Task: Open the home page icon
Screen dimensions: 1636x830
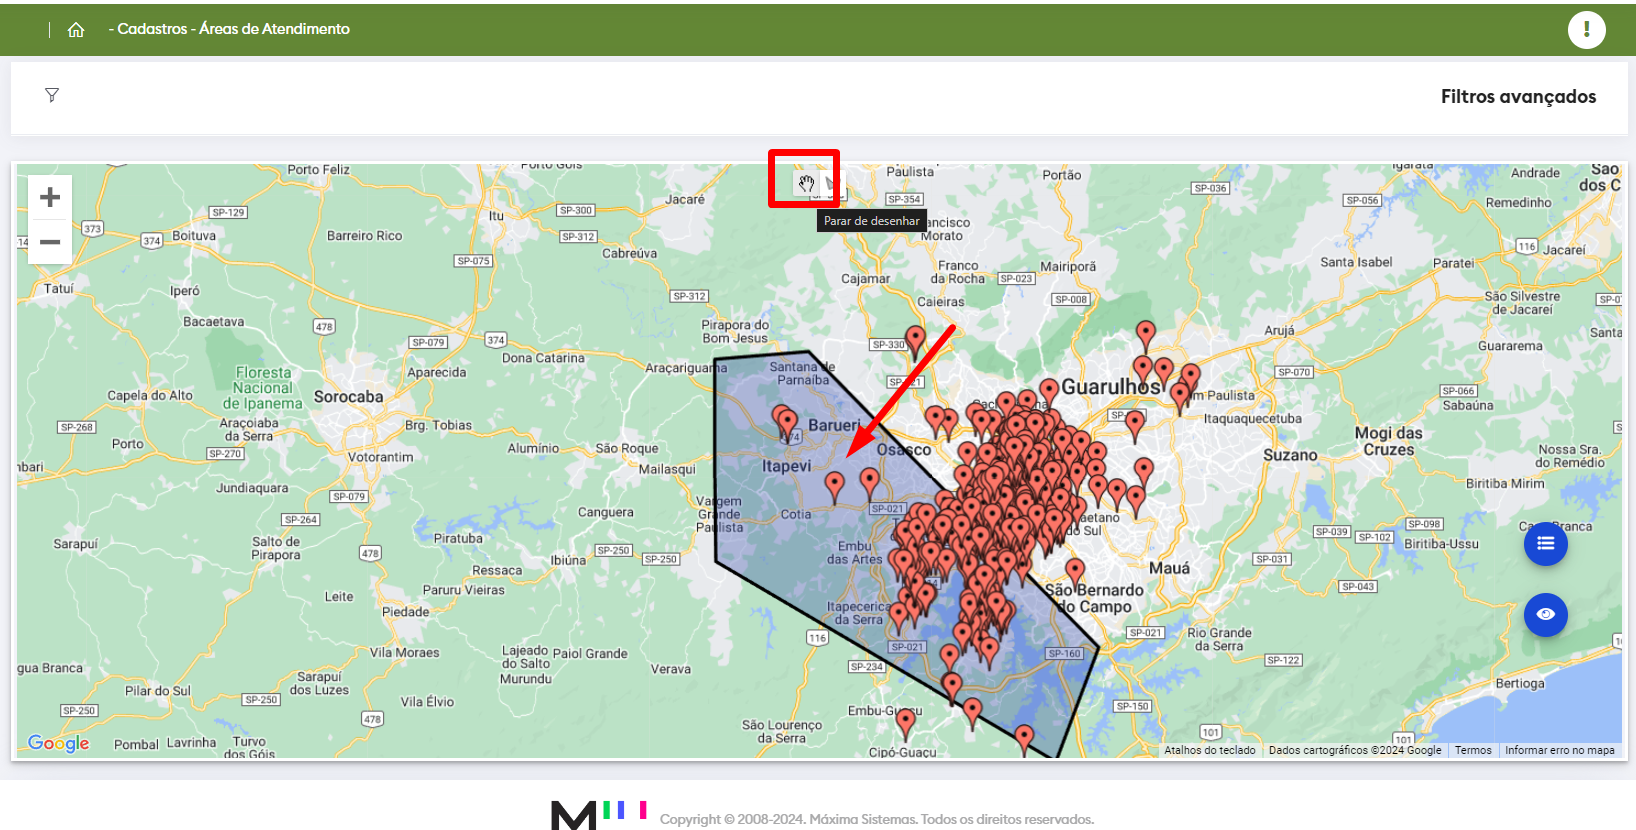Action: click(76, 30)
